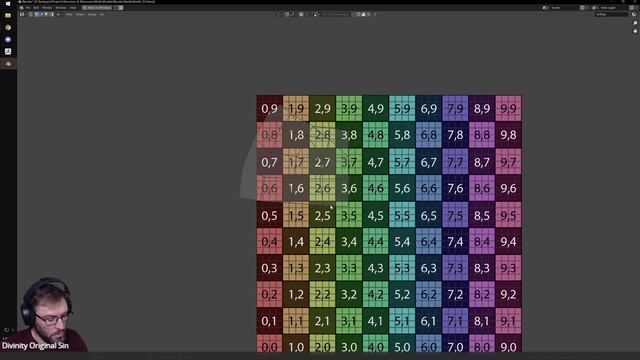Click the UV grid tile labeled 9,1

click(508, 321)
